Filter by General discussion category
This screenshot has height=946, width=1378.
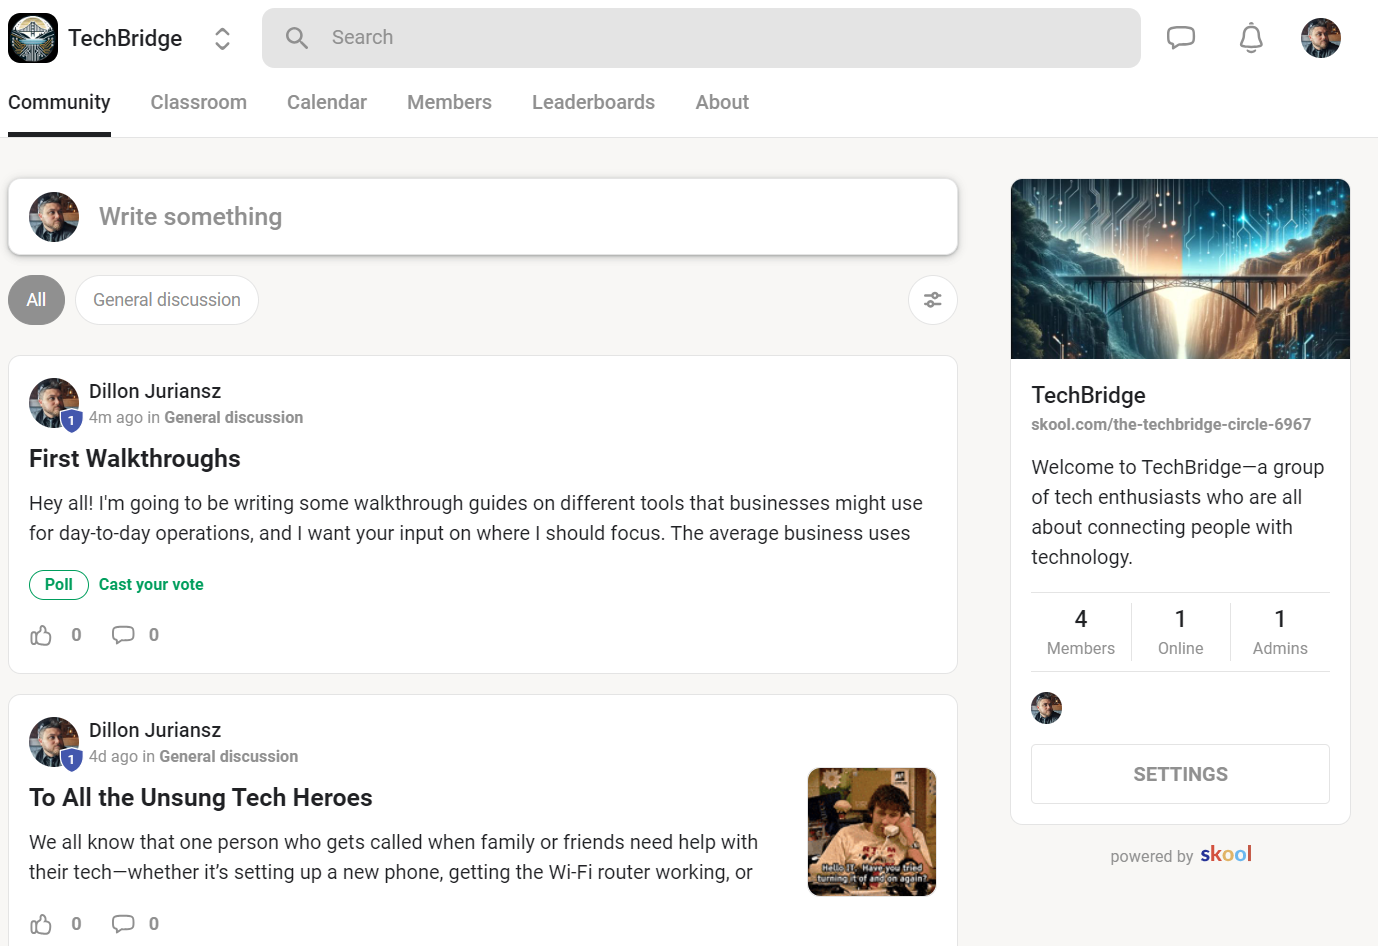(167, 300)
